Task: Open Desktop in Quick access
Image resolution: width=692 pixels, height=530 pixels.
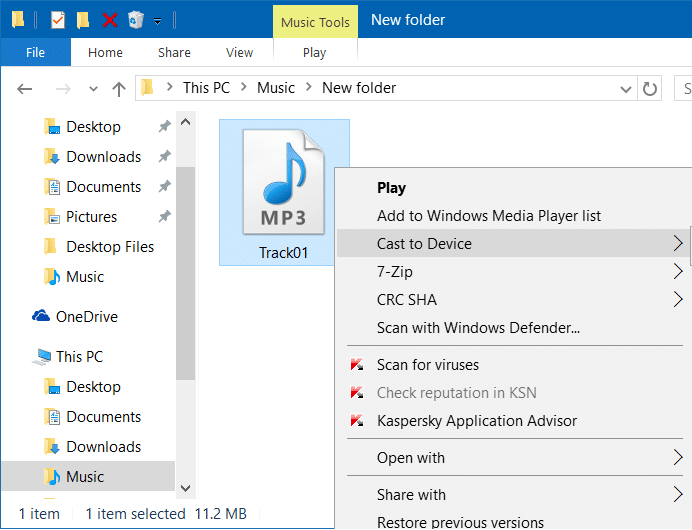Action: click(x=93, y=127)
